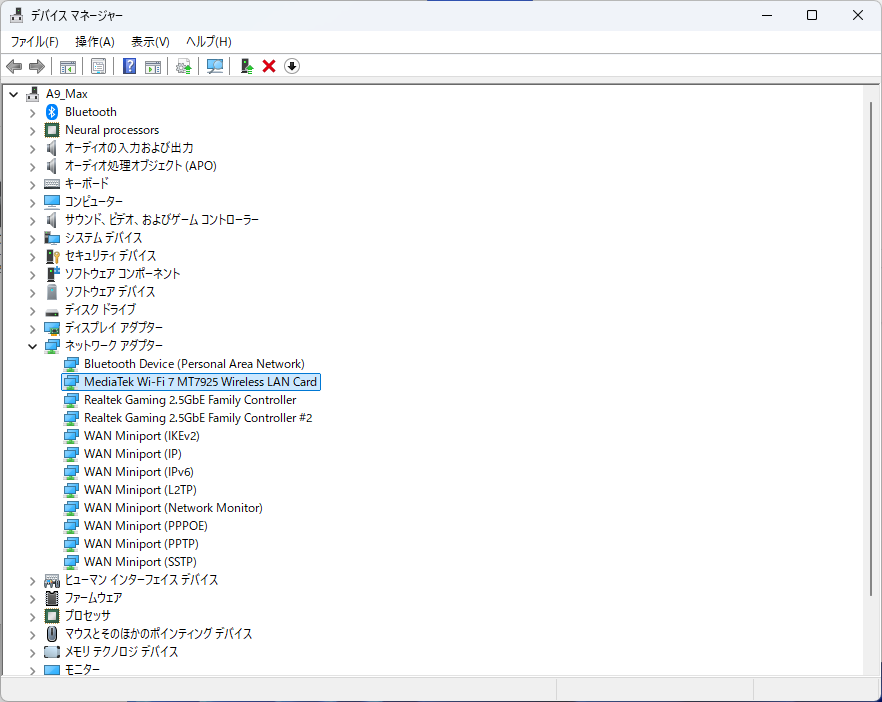Maximize the Device Manager window
The width and height of the screenshot is (882, 702).
pyautogui.click(x=812, y=15)
